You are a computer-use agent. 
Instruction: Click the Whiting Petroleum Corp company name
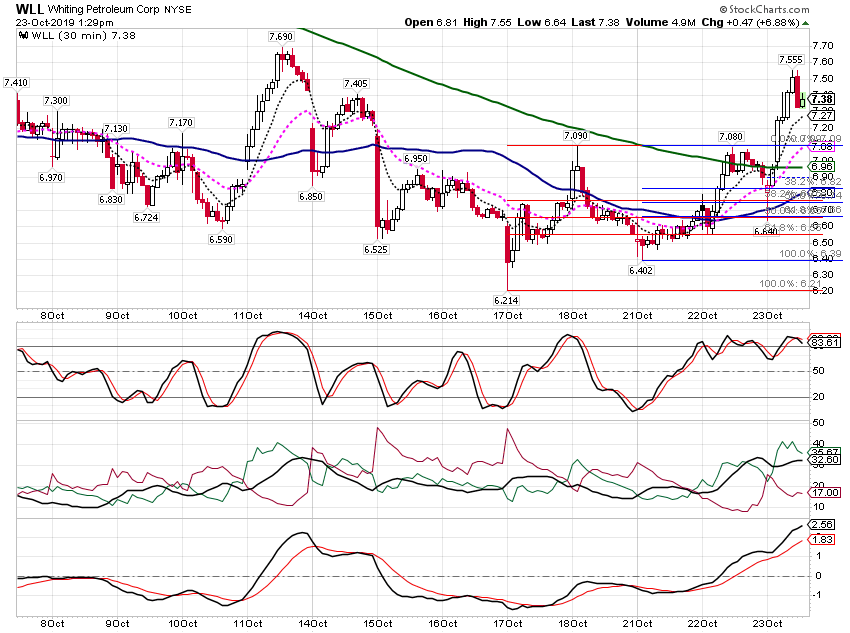pyautogui.click(x=104, y=9)
